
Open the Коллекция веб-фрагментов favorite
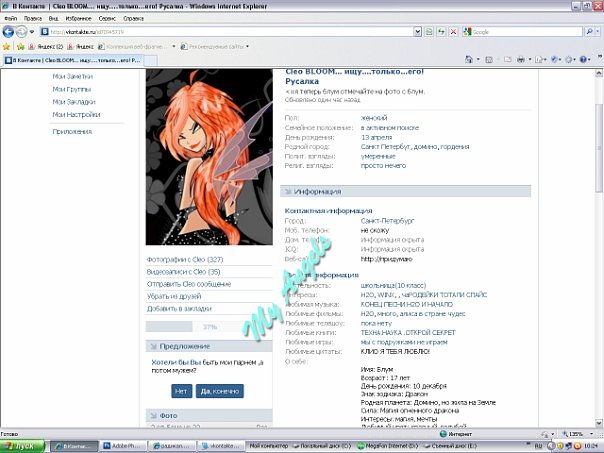[132, 47]
